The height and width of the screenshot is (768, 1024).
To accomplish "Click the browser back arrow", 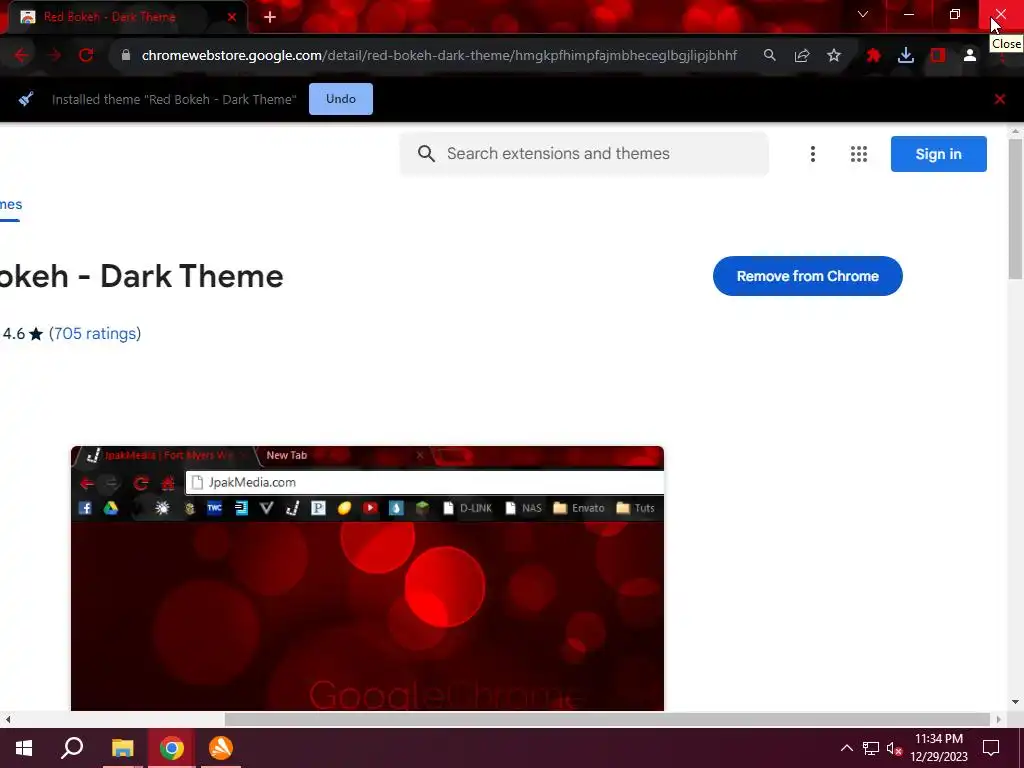I will click(21, 56).
